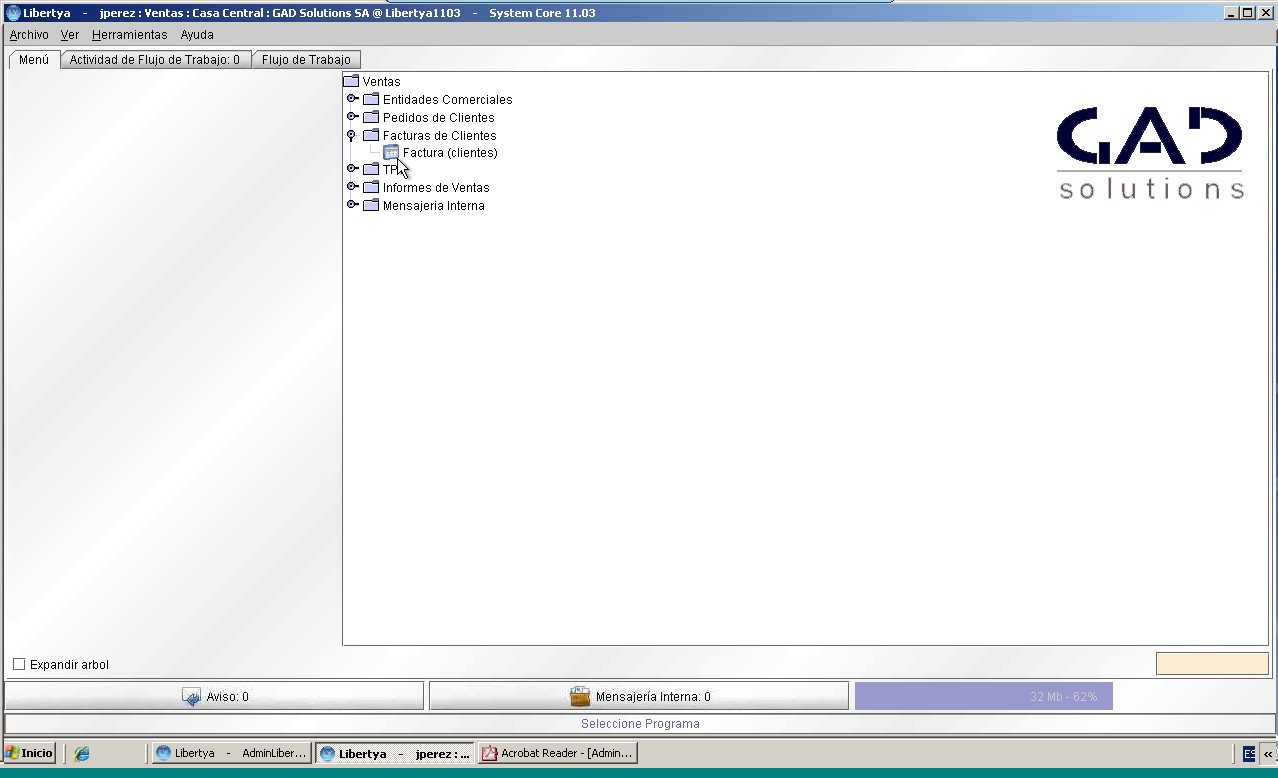The image size is (1278, 778).
Task: Click the Entidades Comerciales folder icon
Action: [x=371, y=99]
